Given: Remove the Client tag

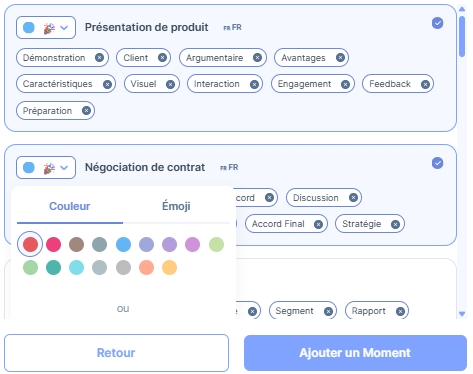Looking at the screenshot, I should tap(162, 58).
